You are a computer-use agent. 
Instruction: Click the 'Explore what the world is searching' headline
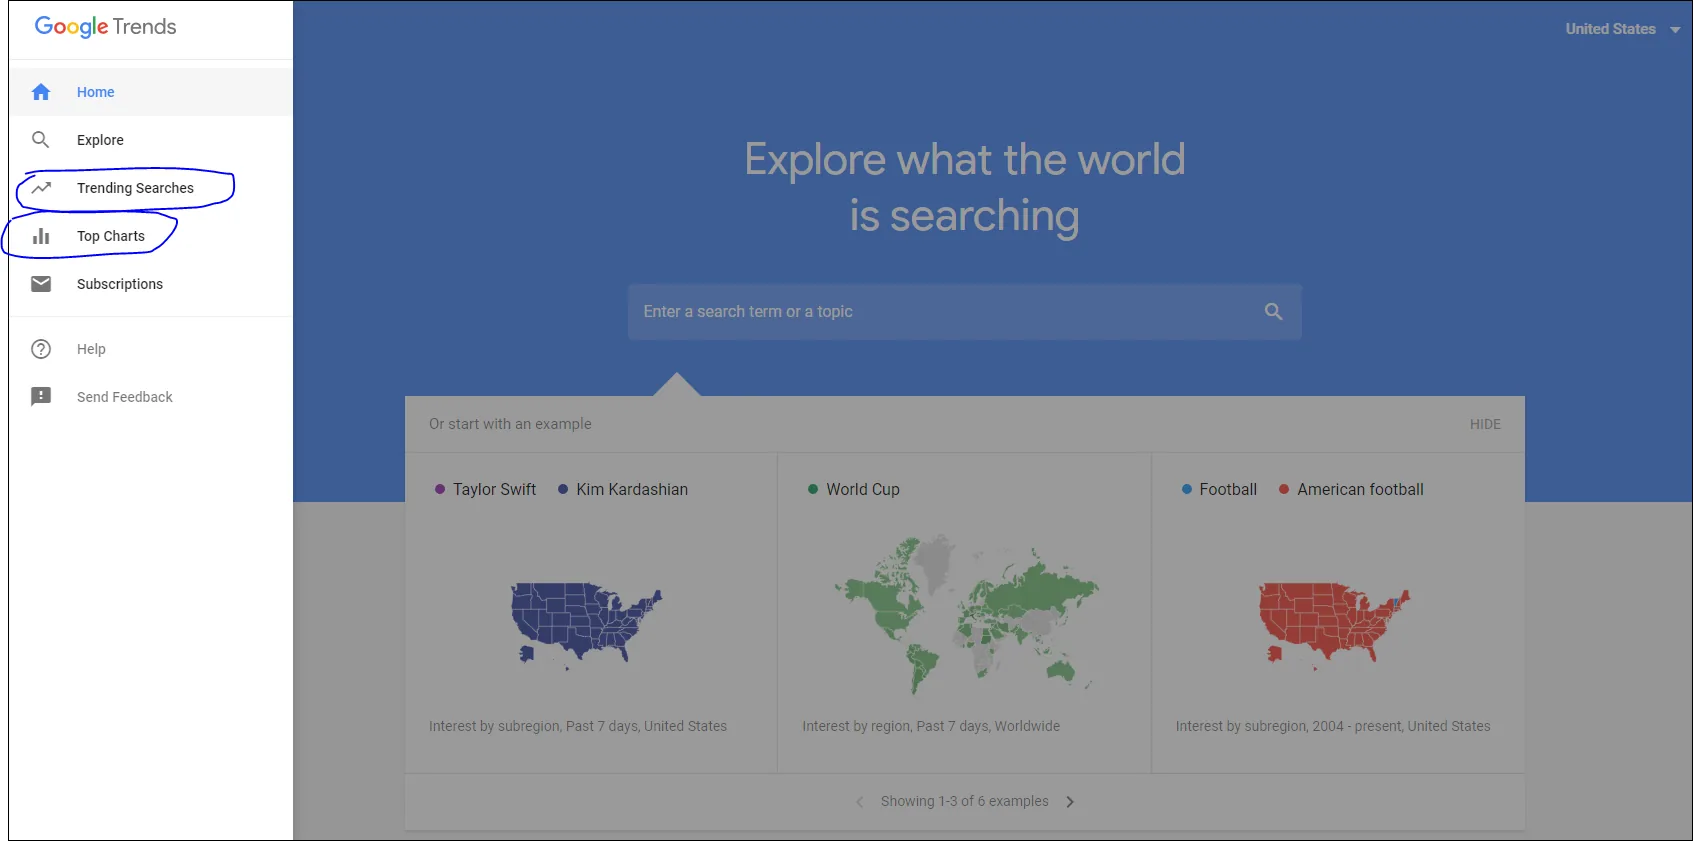(965, 187)
